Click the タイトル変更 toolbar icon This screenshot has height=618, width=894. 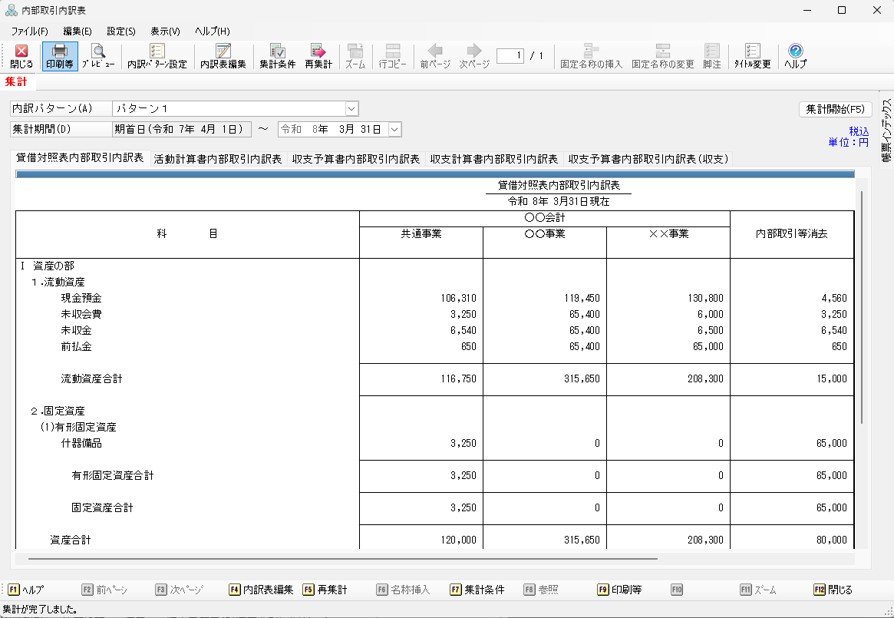pyautogui.click(x=752, y=56)
